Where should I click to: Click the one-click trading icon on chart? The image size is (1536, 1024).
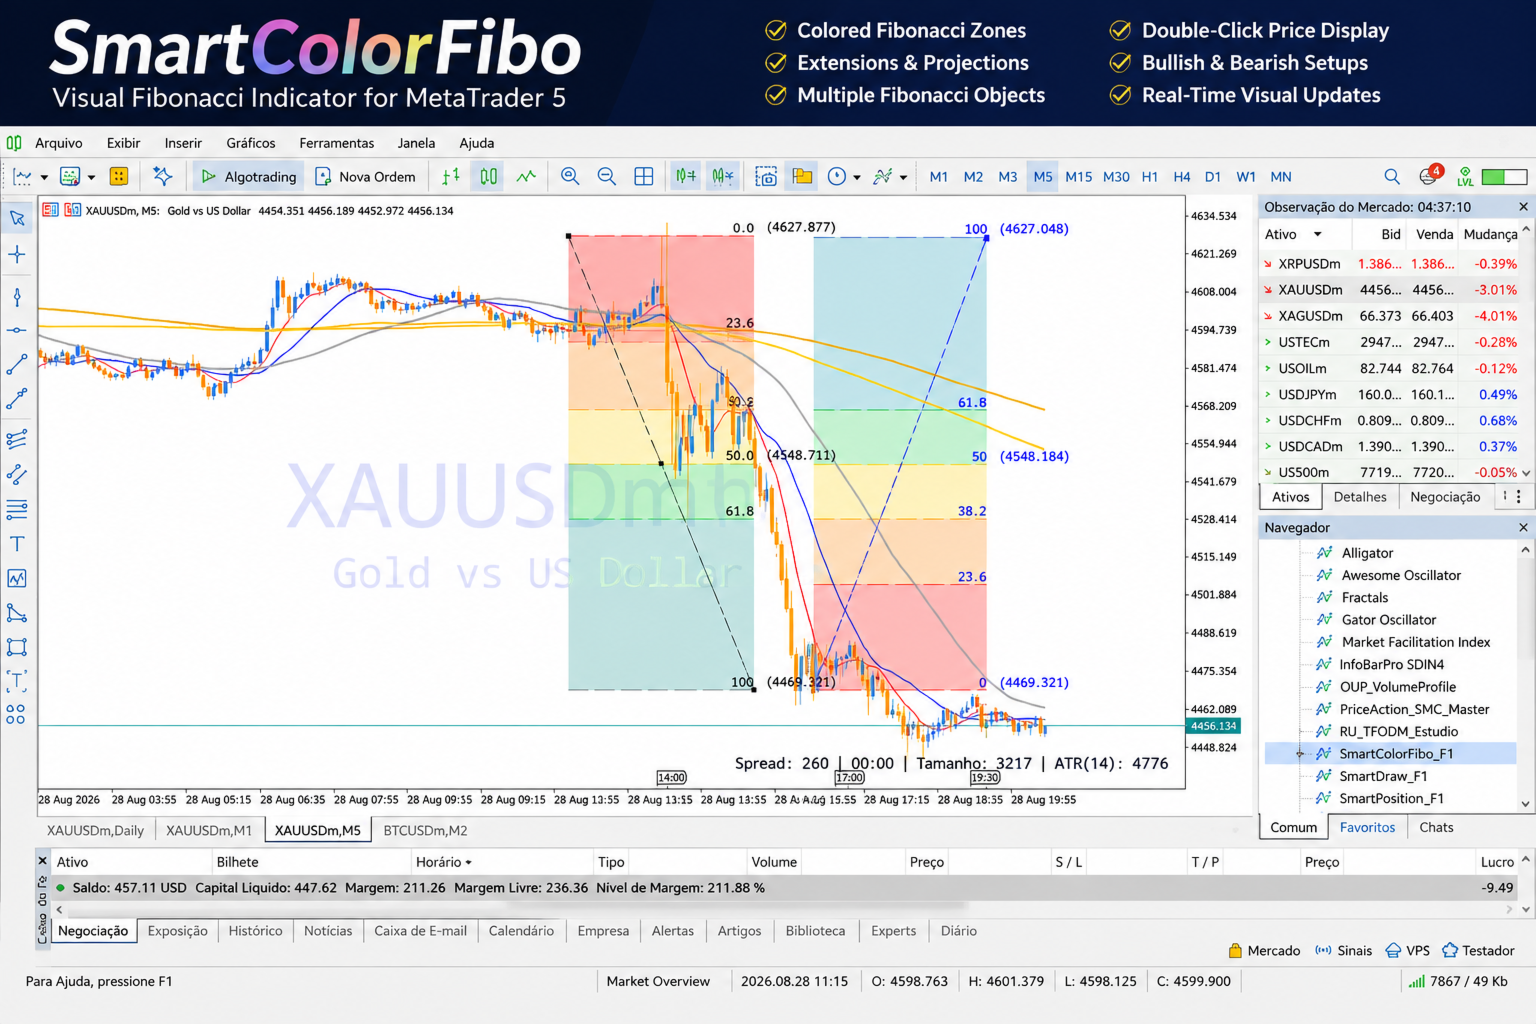coord(50,210)
